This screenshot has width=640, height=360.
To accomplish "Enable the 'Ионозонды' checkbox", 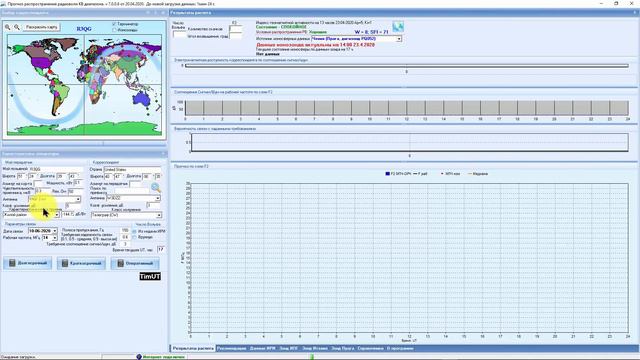I will (x=114, y=30).
